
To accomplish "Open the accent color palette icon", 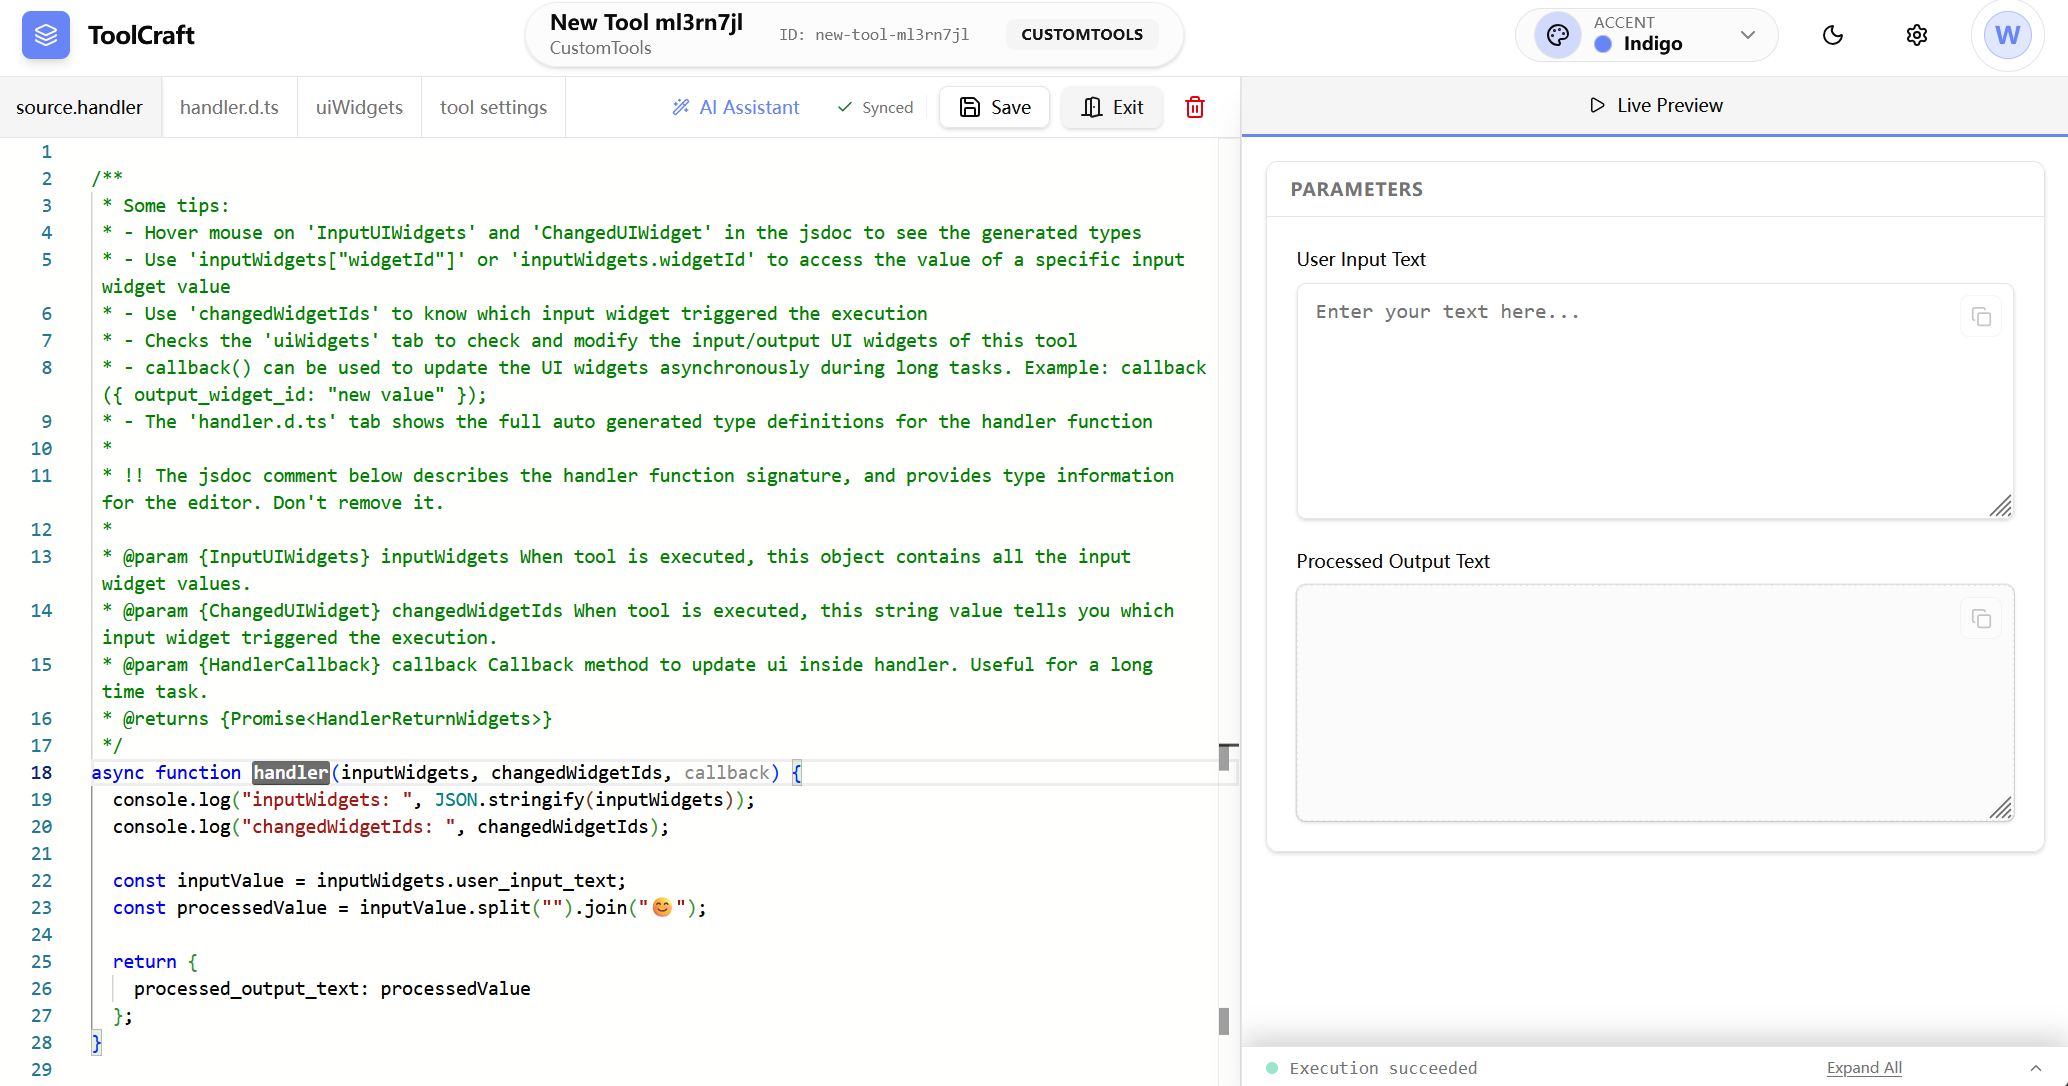I will click(x=1556, y=34).
